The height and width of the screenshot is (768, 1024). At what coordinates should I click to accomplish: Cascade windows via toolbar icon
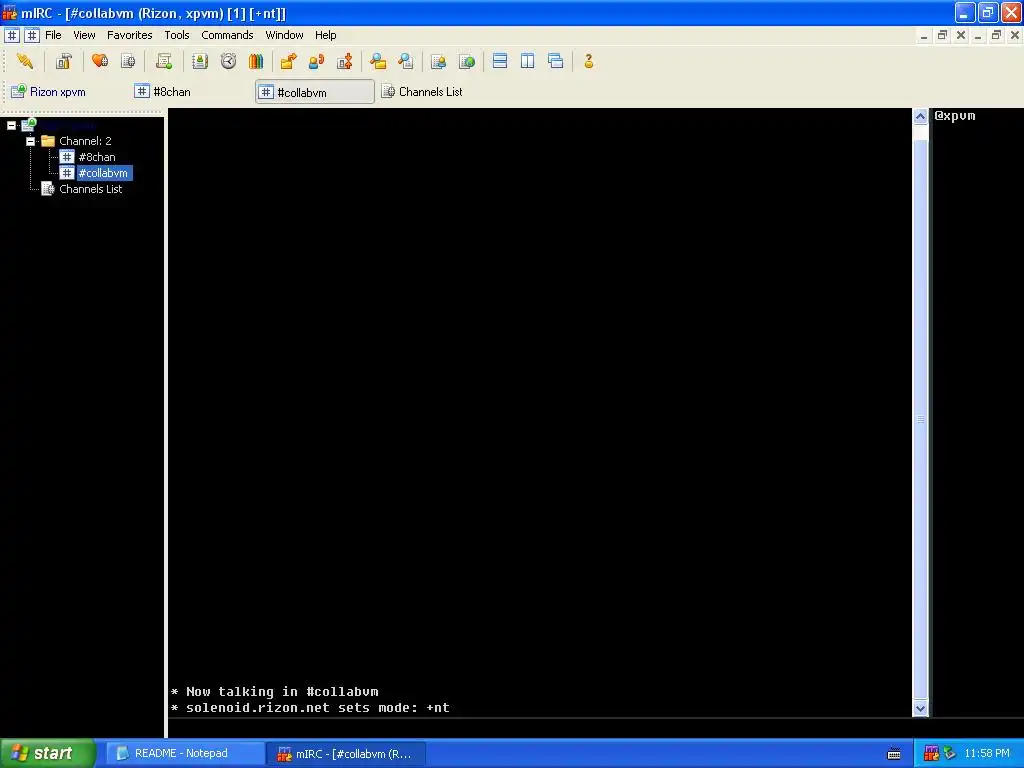point(556,61)
